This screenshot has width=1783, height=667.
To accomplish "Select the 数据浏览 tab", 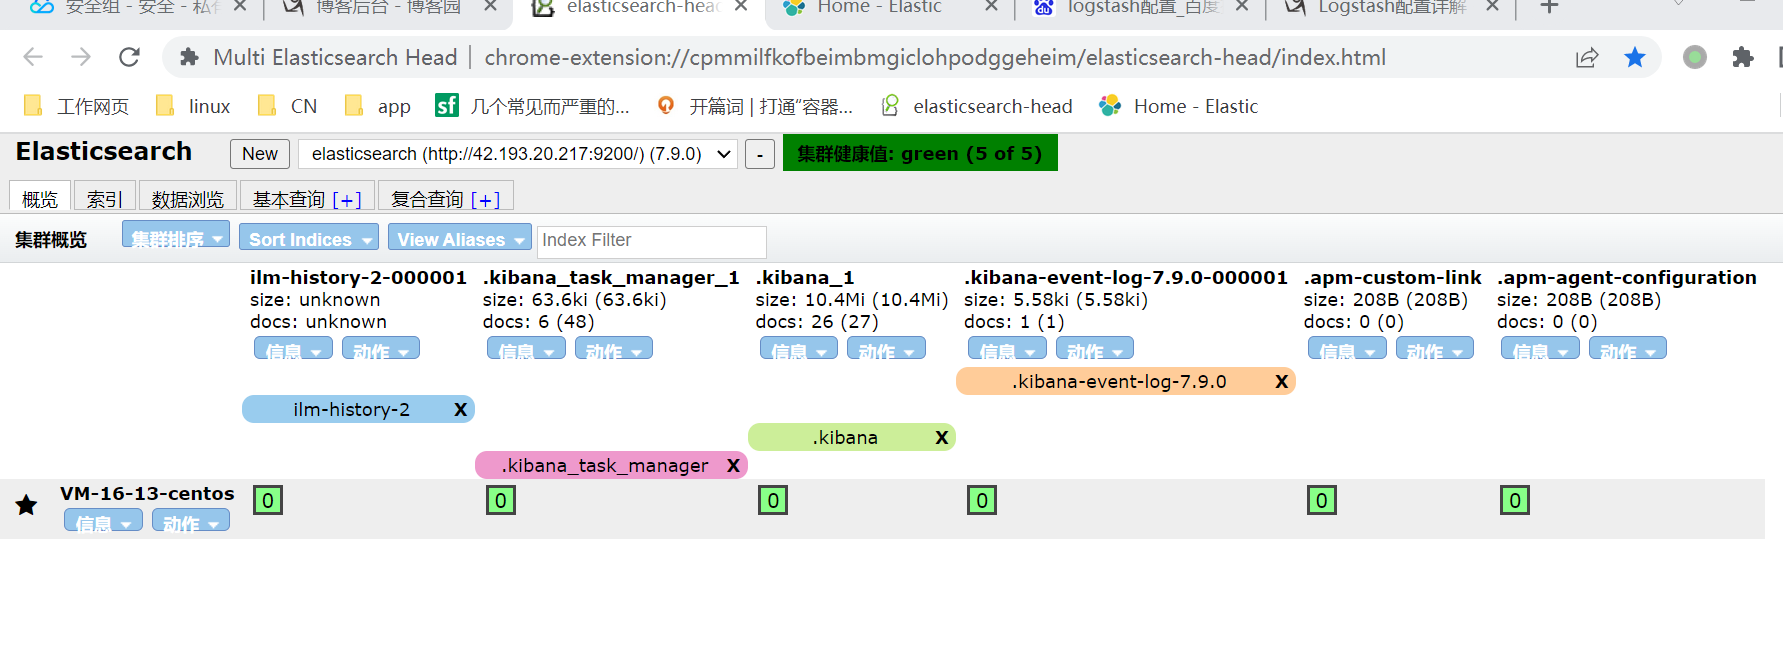I will (x=188, y=198).
